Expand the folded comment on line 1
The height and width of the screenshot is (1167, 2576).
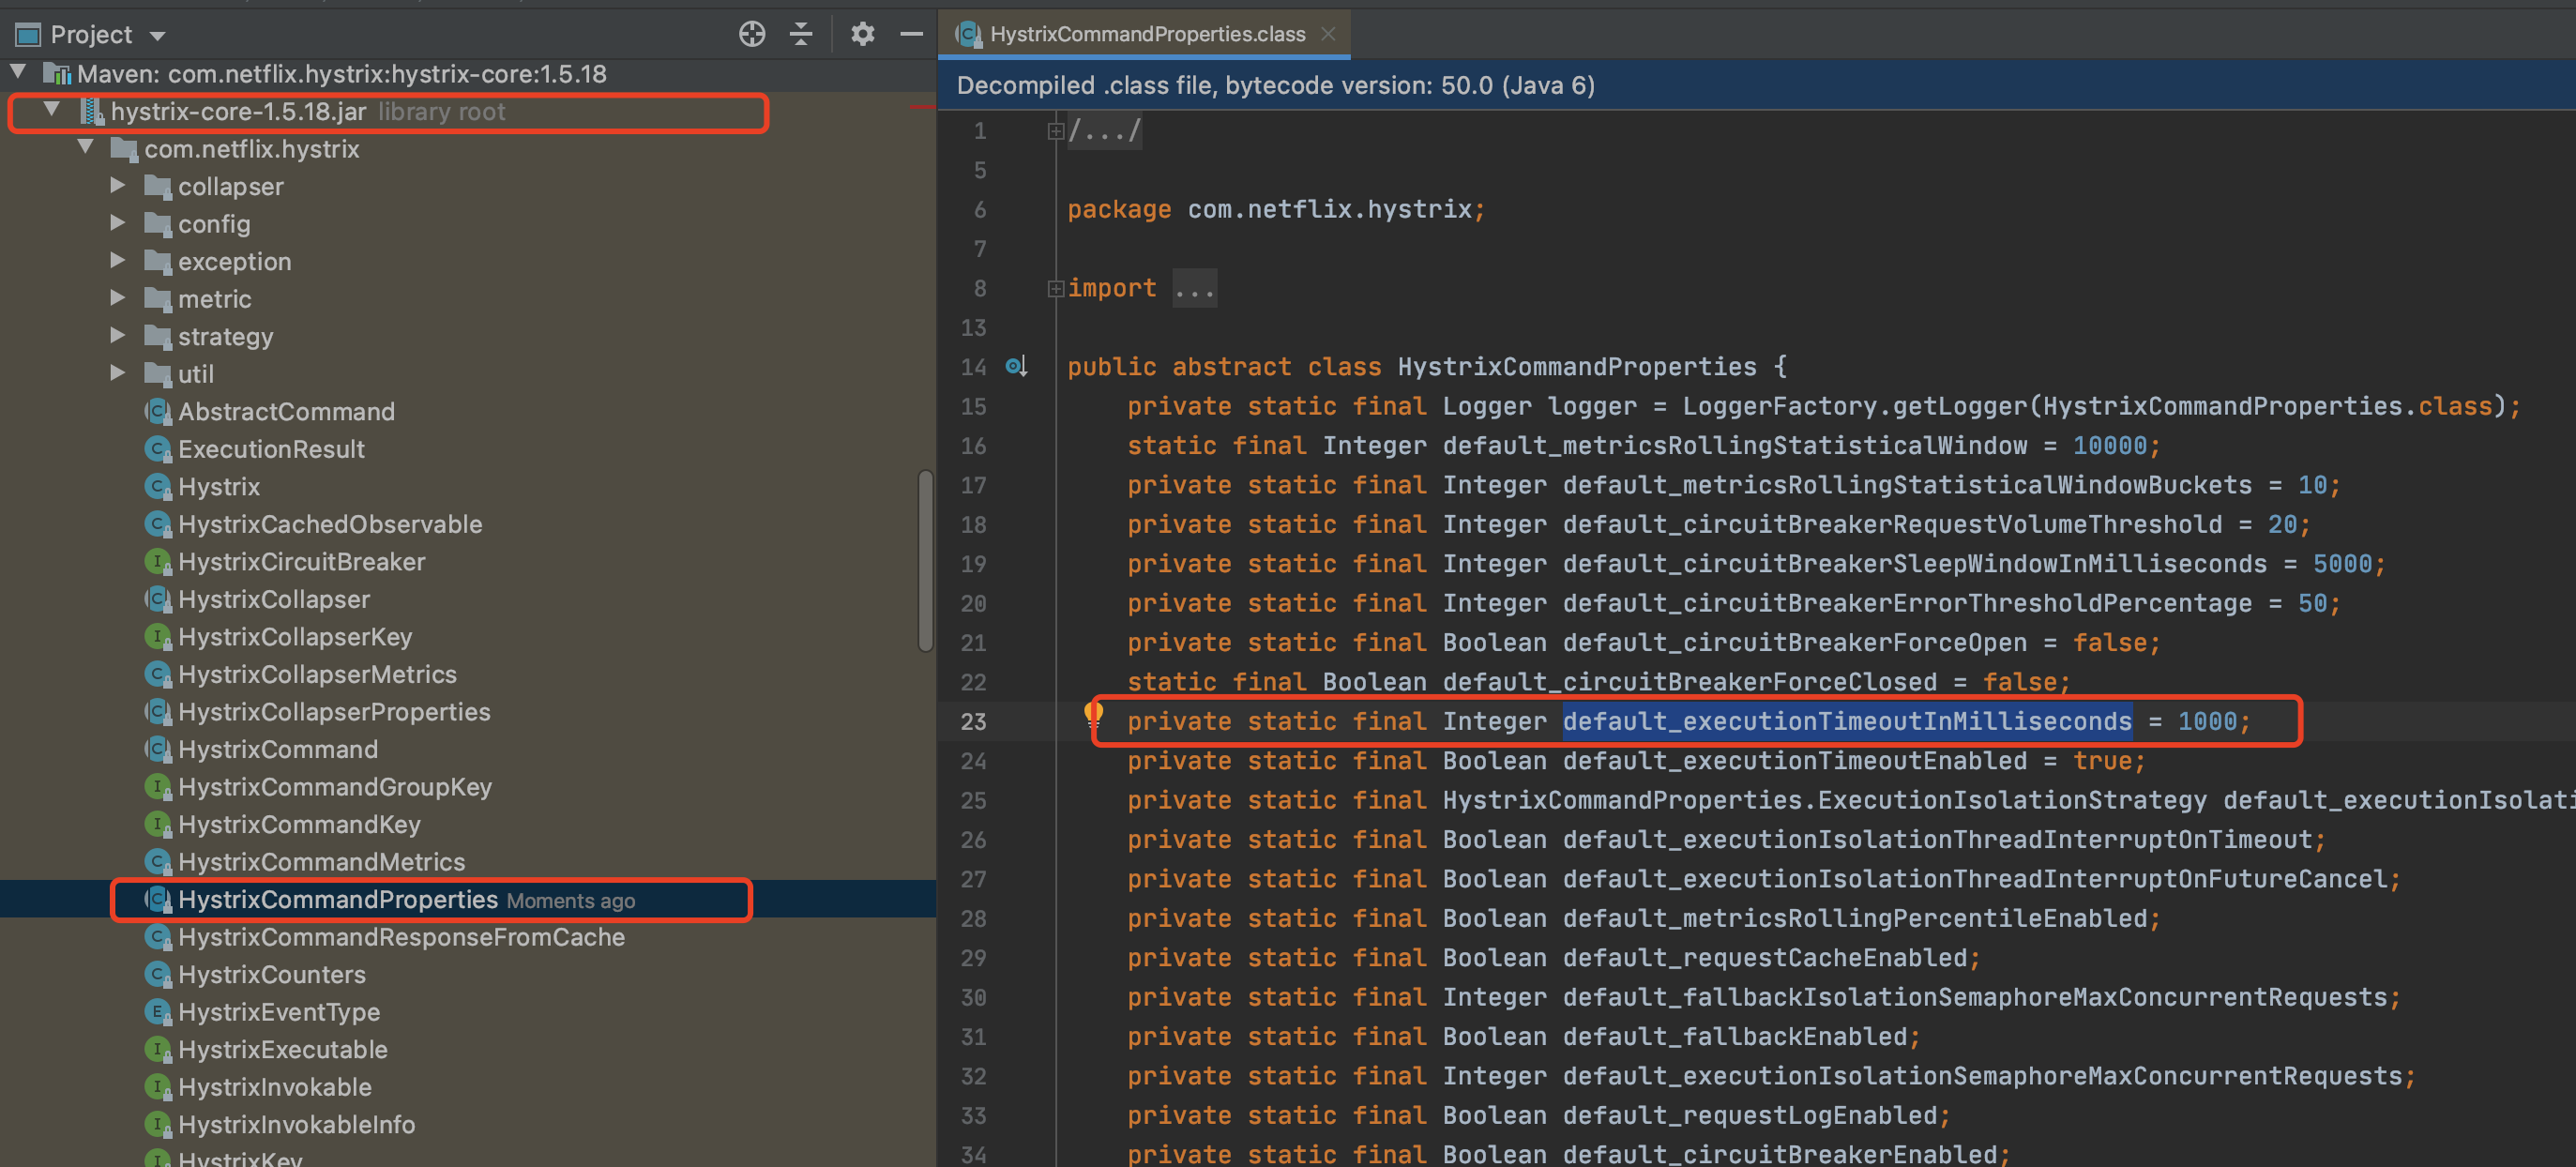click(x=1055, y=131)
